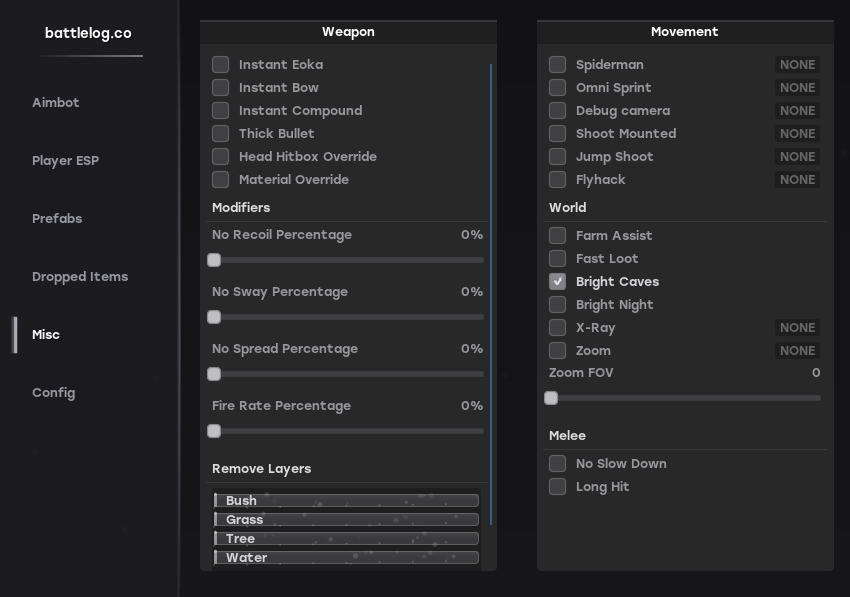The image size is (850, 597).
Task: Enable Fast Loot
Action: [557, 258]
